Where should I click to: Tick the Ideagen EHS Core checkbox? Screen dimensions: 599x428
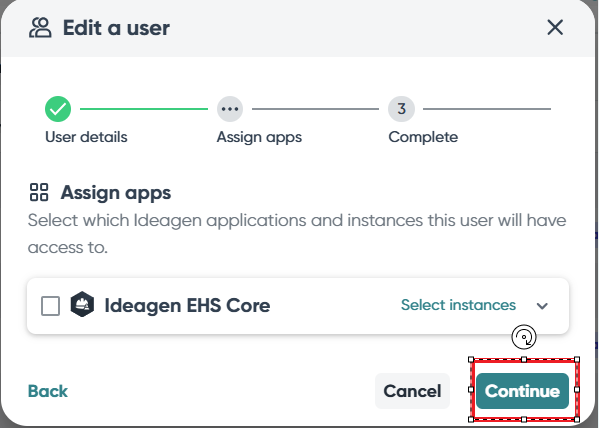coord(50,306)
